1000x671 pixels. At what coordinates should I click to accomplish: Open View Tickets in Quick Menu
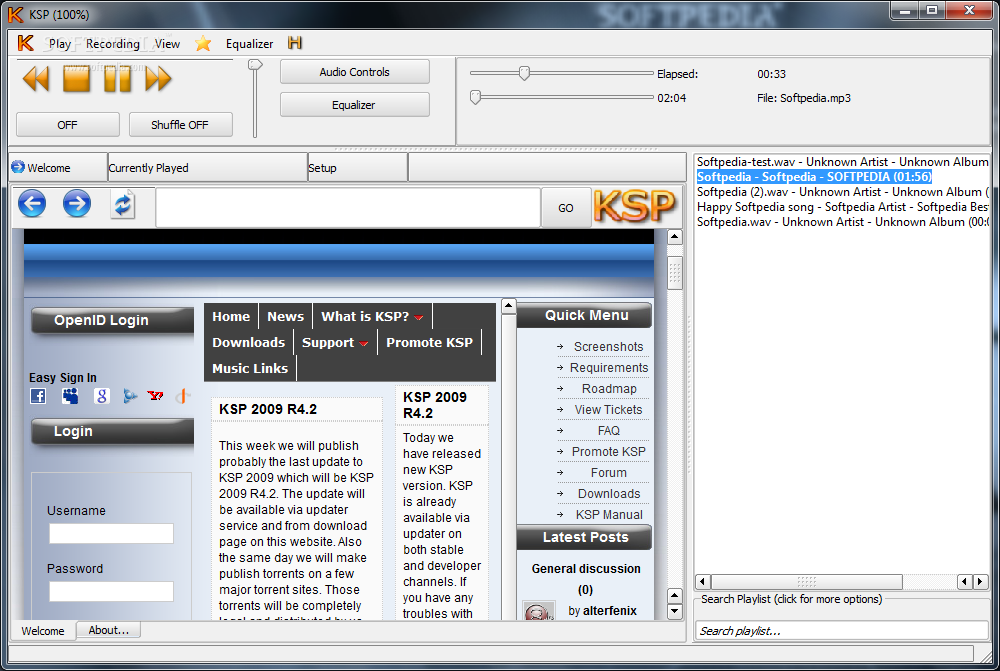pos(608,409)
